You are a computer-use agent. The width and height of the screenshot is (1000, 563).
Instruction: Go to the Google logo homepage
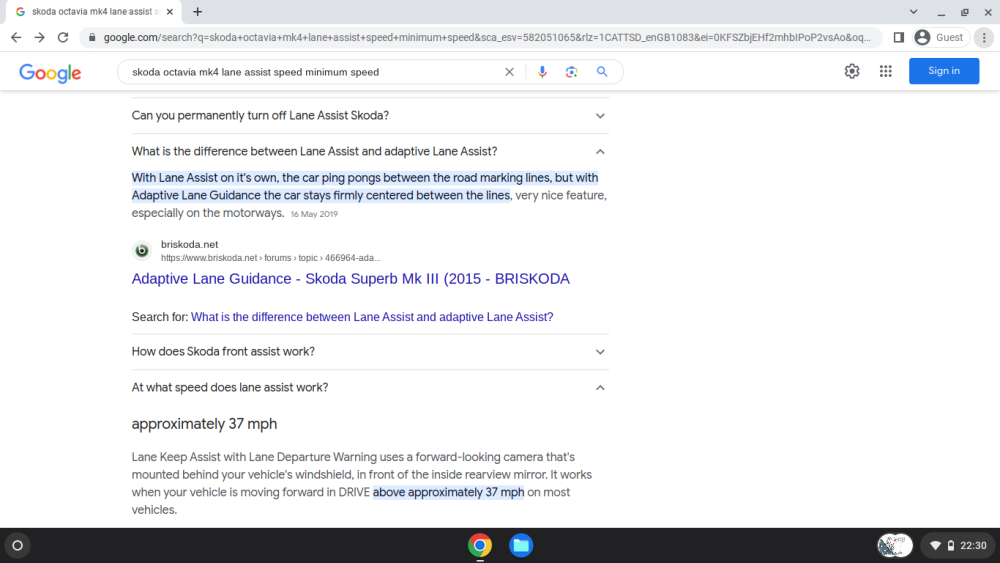coord(50,73)
